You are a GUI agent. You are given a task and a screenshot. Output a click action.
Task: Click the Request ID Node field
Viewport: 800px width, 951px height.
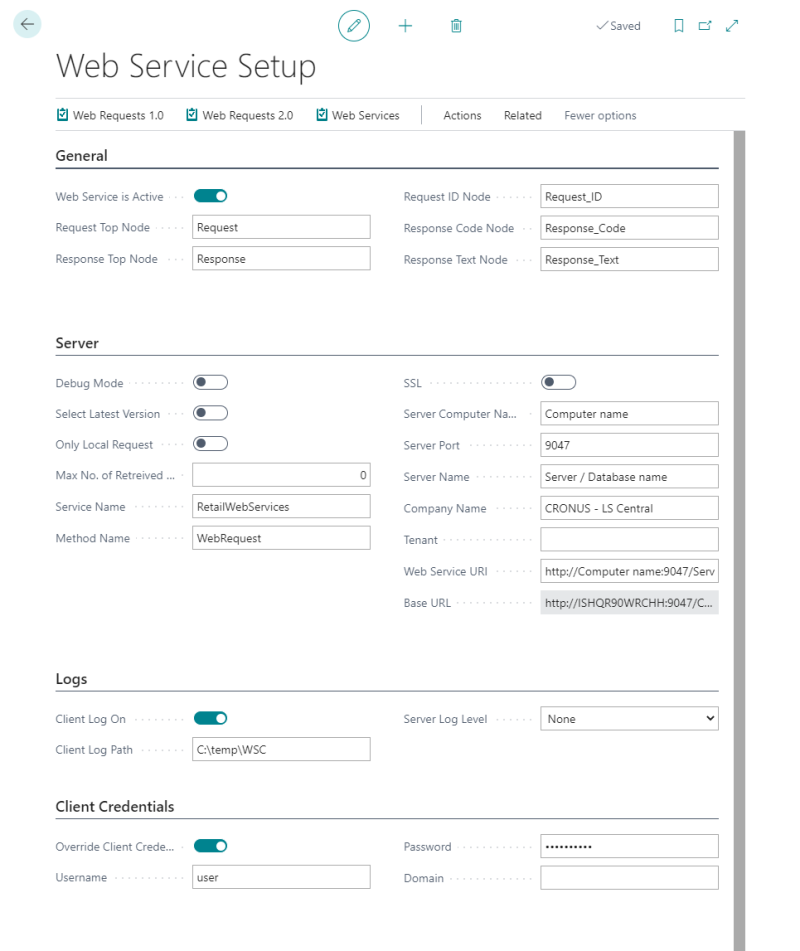[x=630, y=196]
